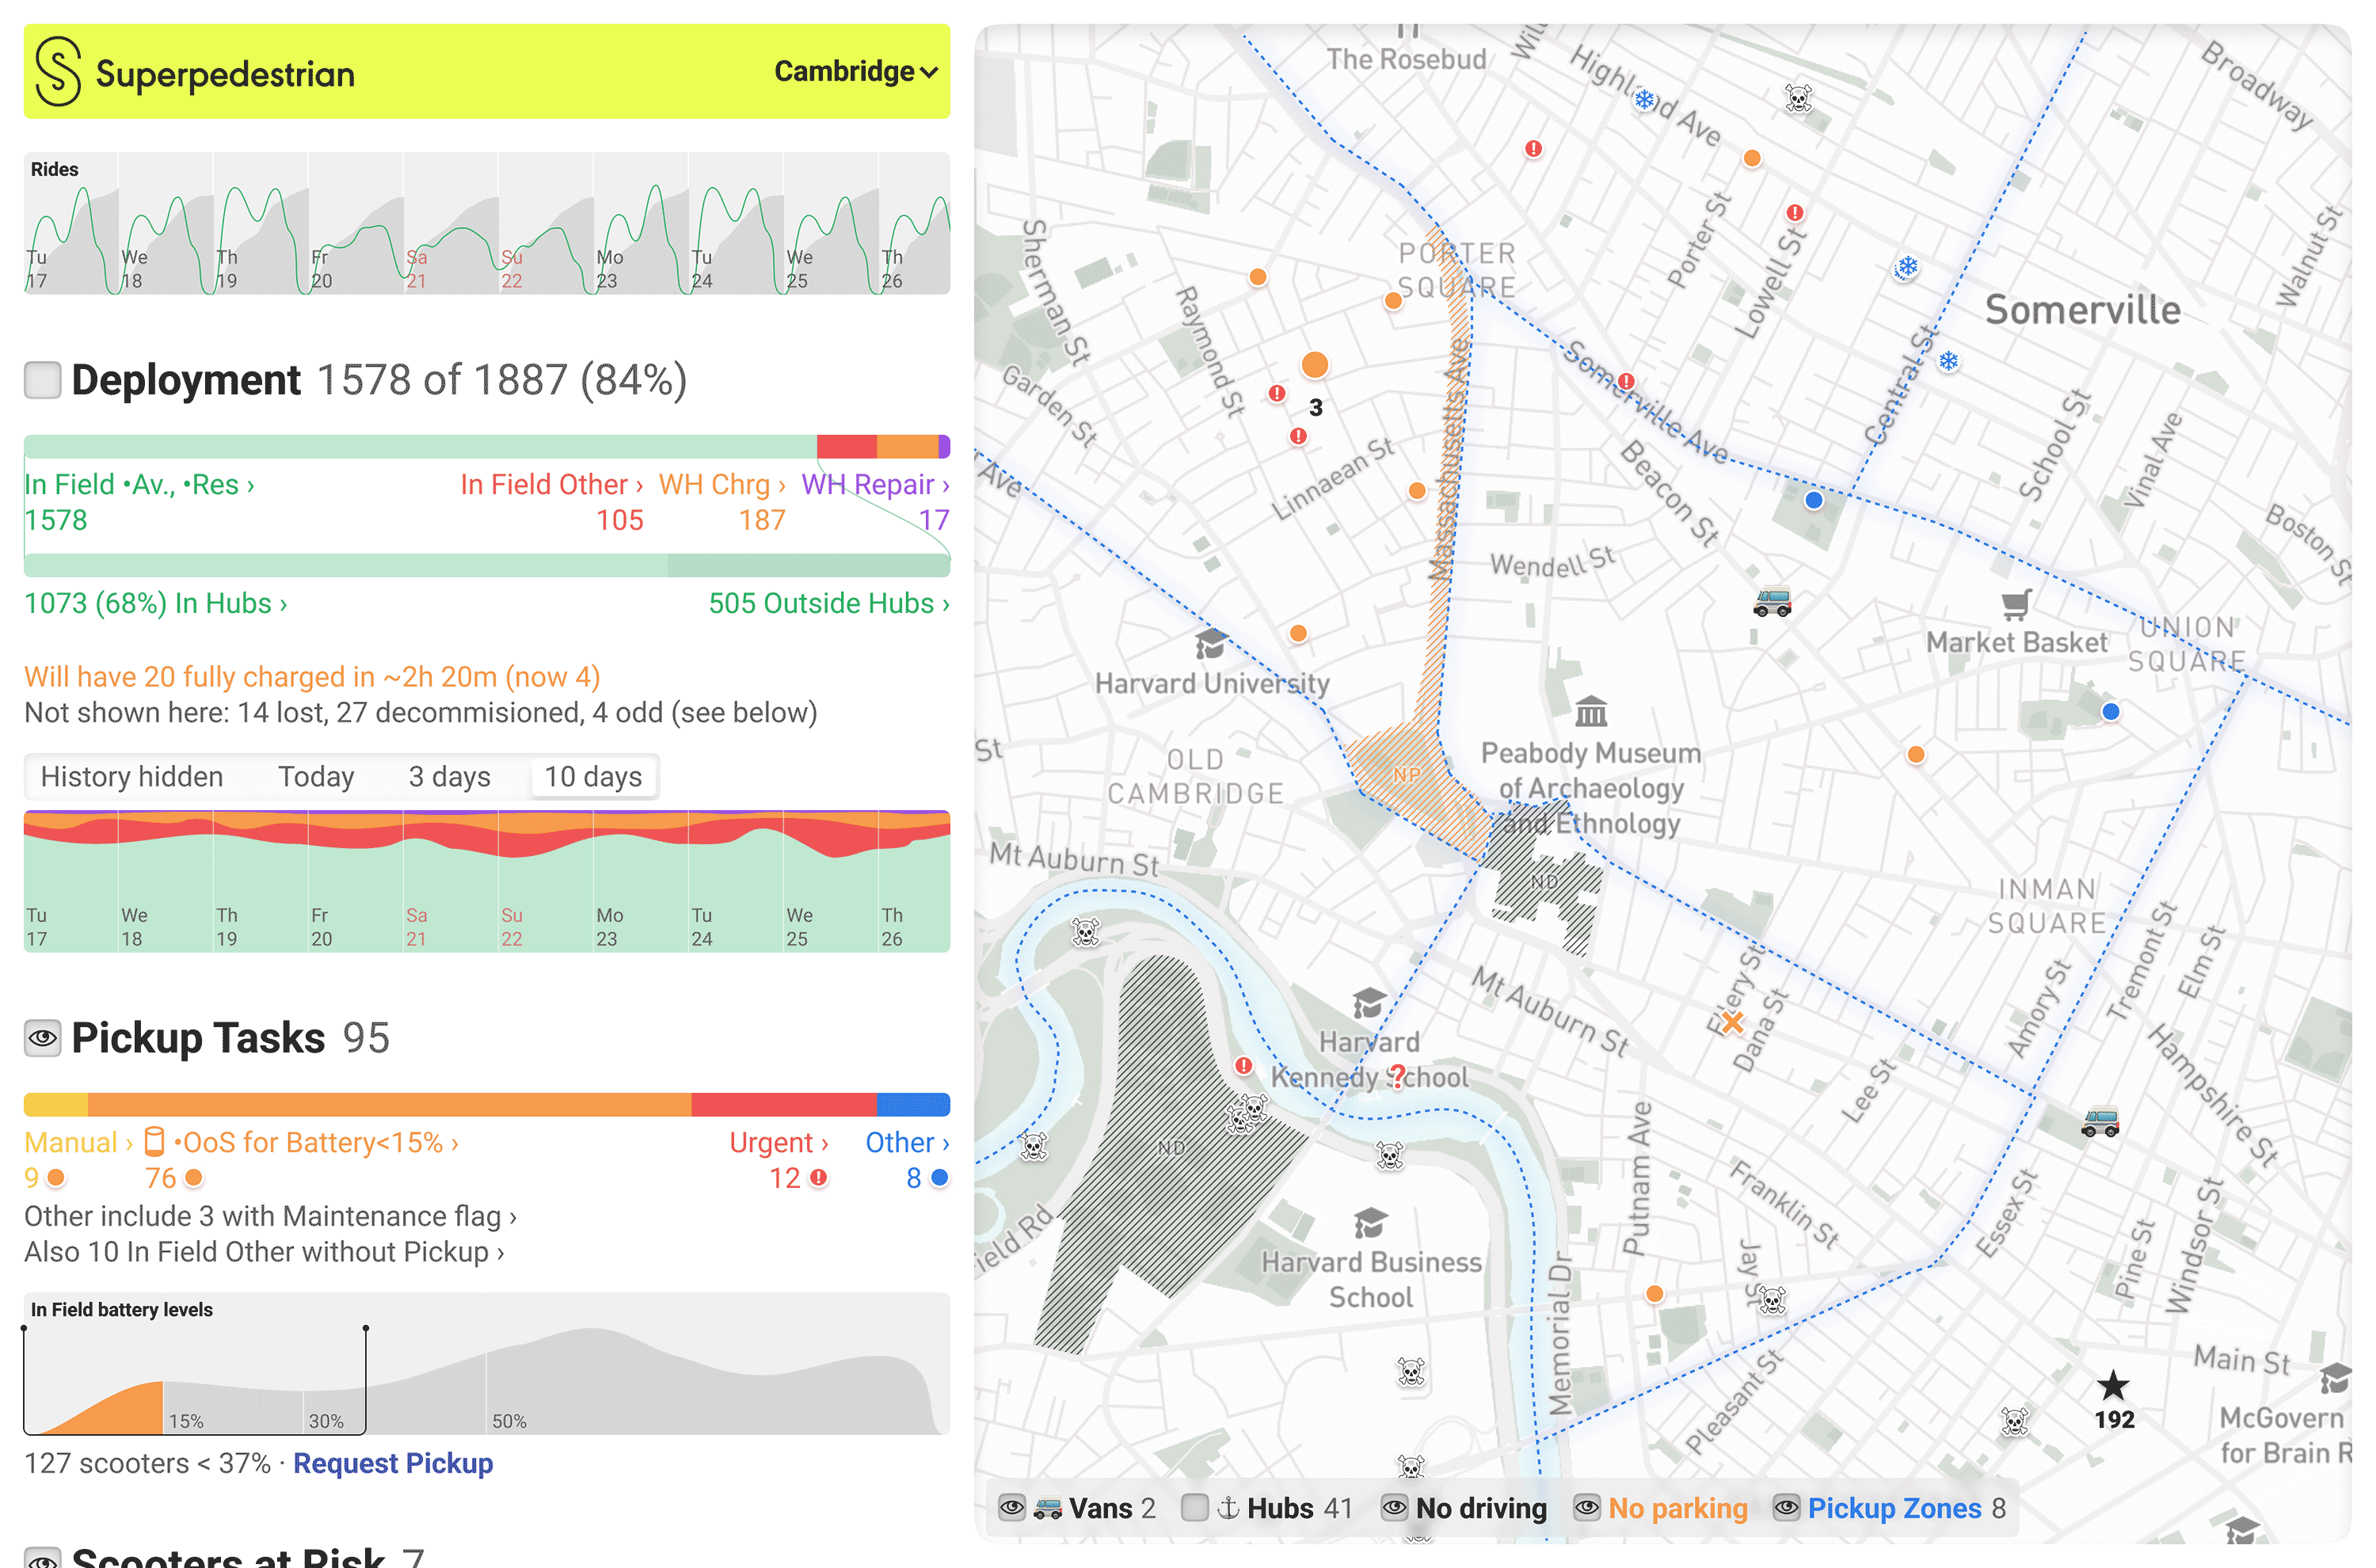This screenshot has width=2376, height=1568.
Task: Click the orange dot near Inman Square
Action: pyautogui.click(x=1915, y=754)
